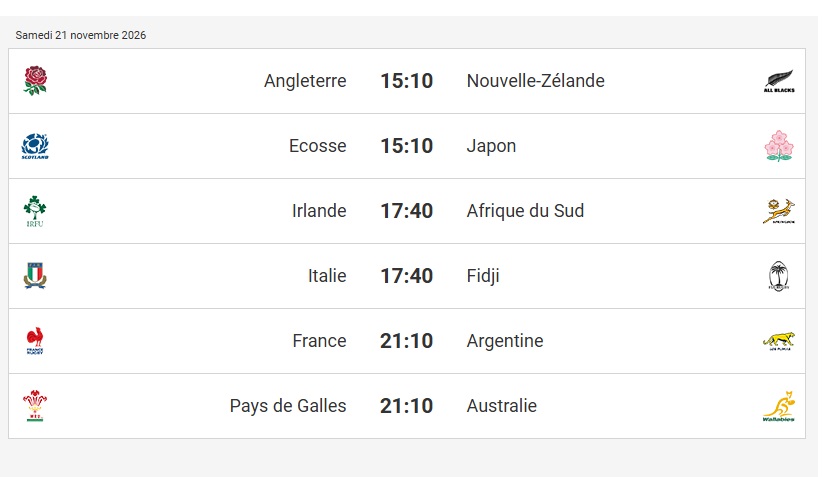Select the Wallabies kangaroo logo
Screen dimensions: 829x477
(779, 406)
